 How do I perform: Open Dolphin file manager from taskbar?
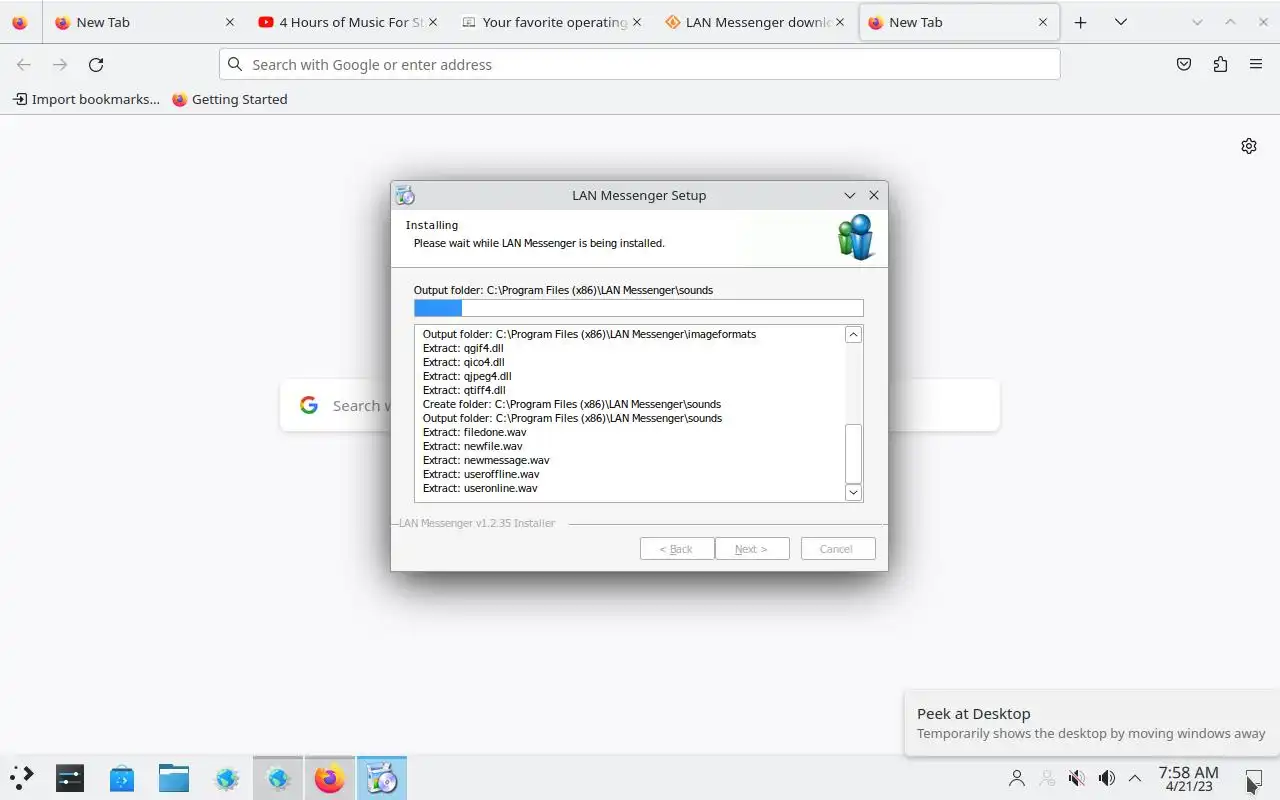tap(174, 778)
